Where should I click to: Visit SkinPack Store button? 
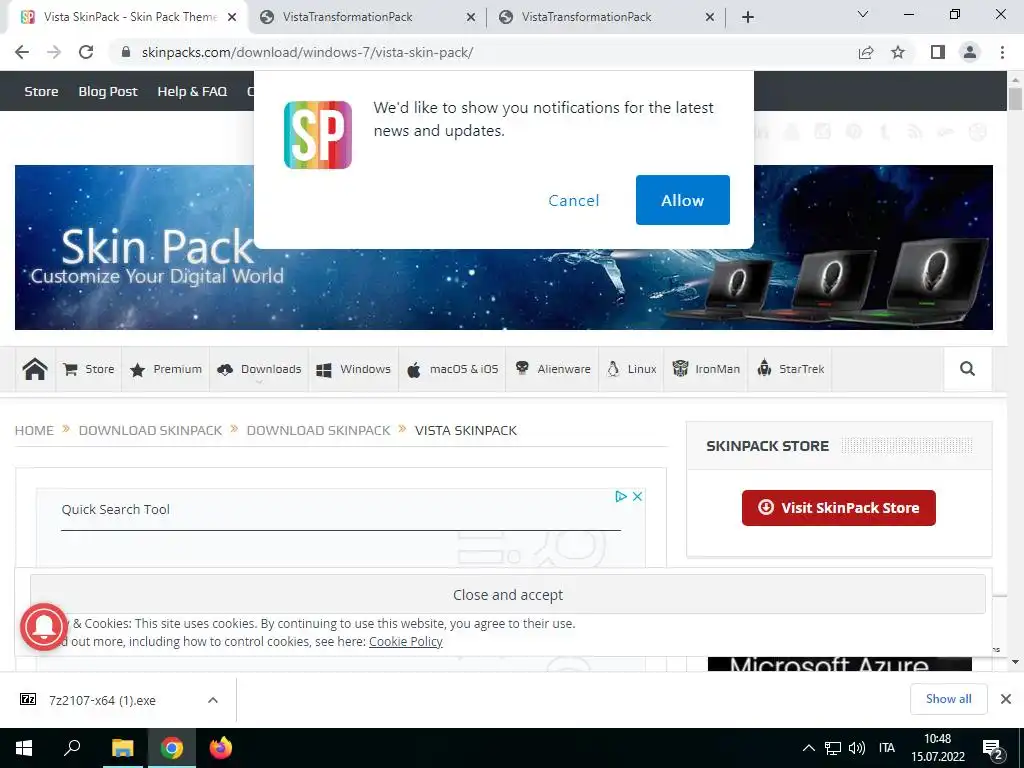[x=839, y=507]
